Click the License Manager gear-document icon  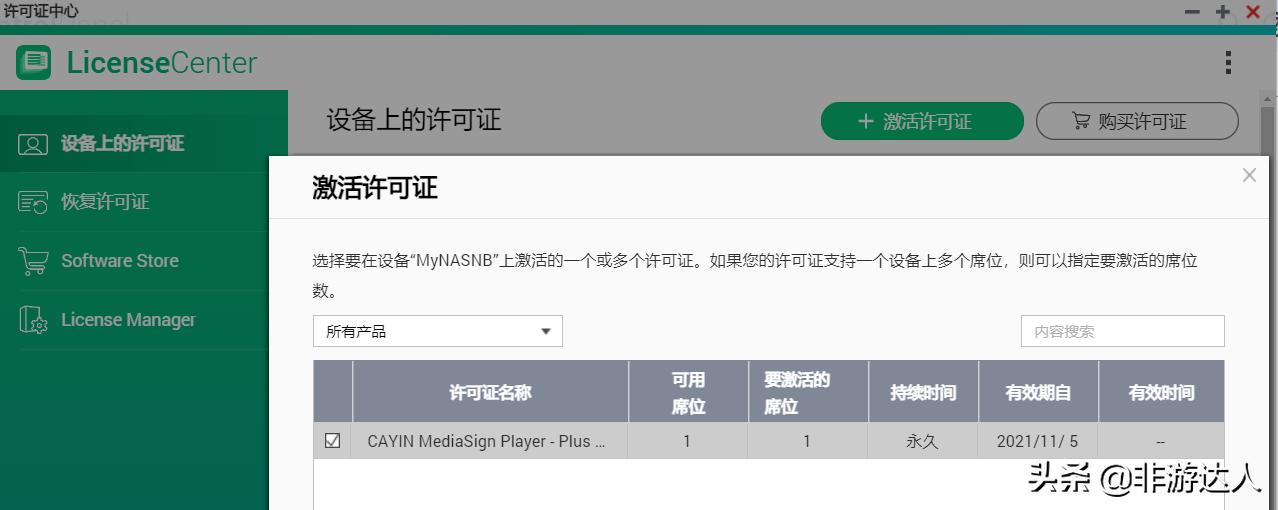point(33,320)
